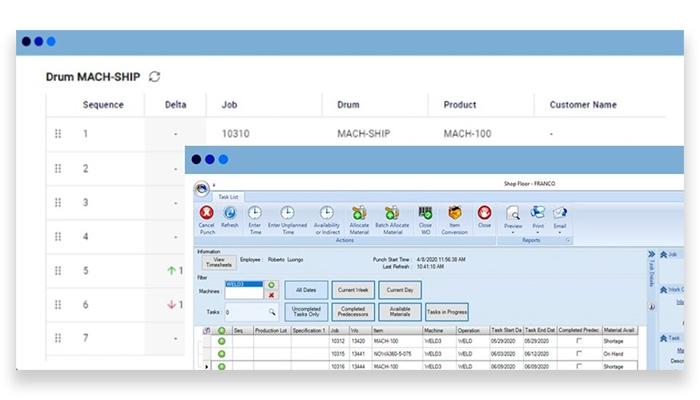700x400 pixels.
Task: Click the Availability or Indirect clock icon
Action: point(327,213)
